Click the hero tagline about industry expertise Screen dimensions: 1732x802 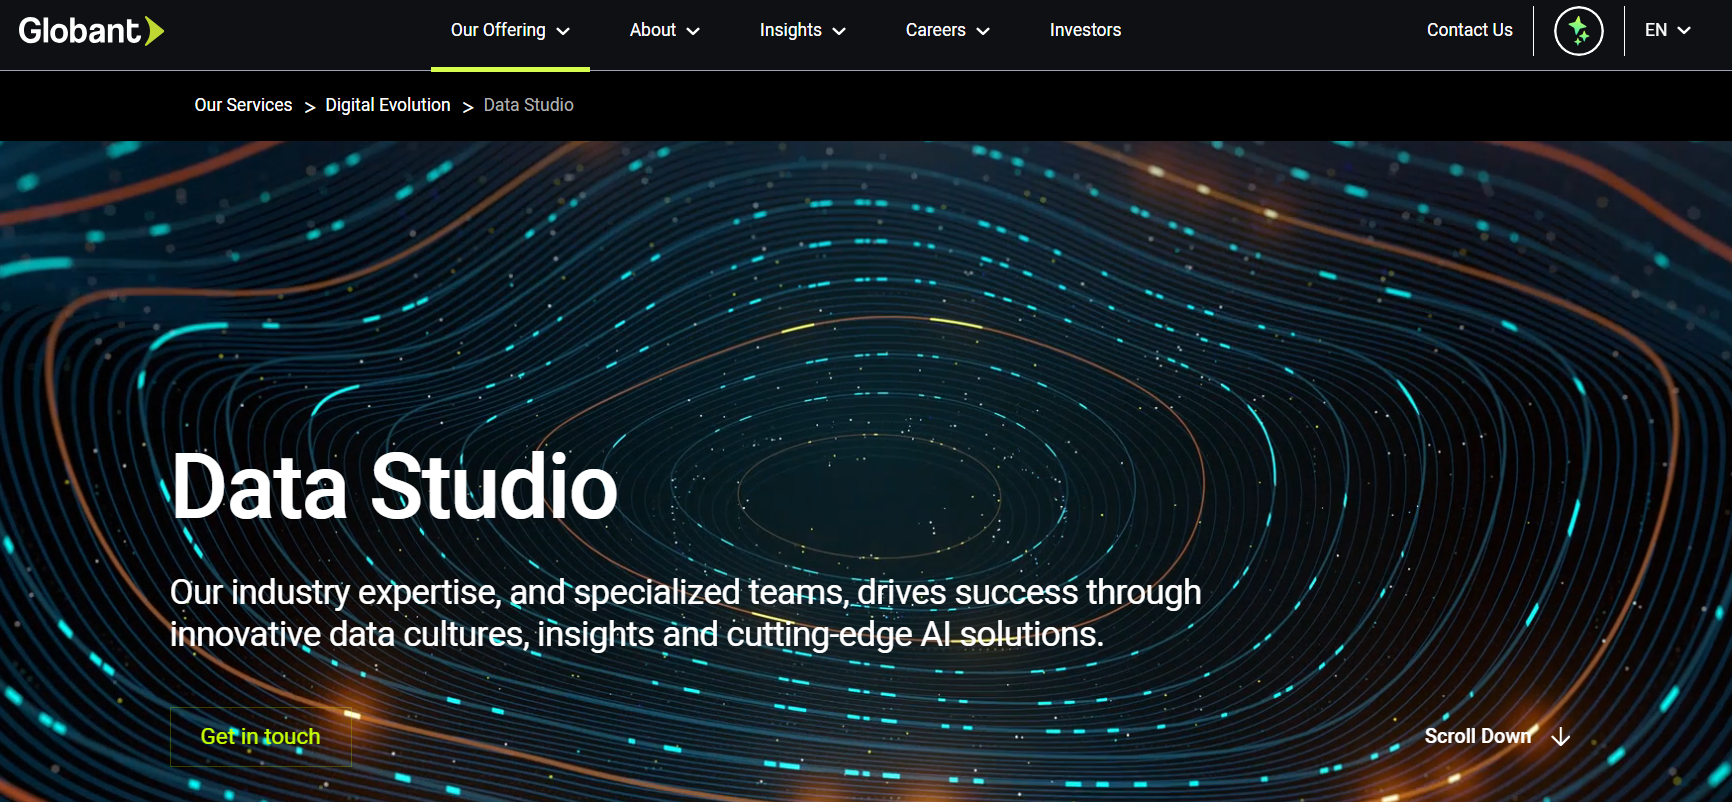coord(685,613)
